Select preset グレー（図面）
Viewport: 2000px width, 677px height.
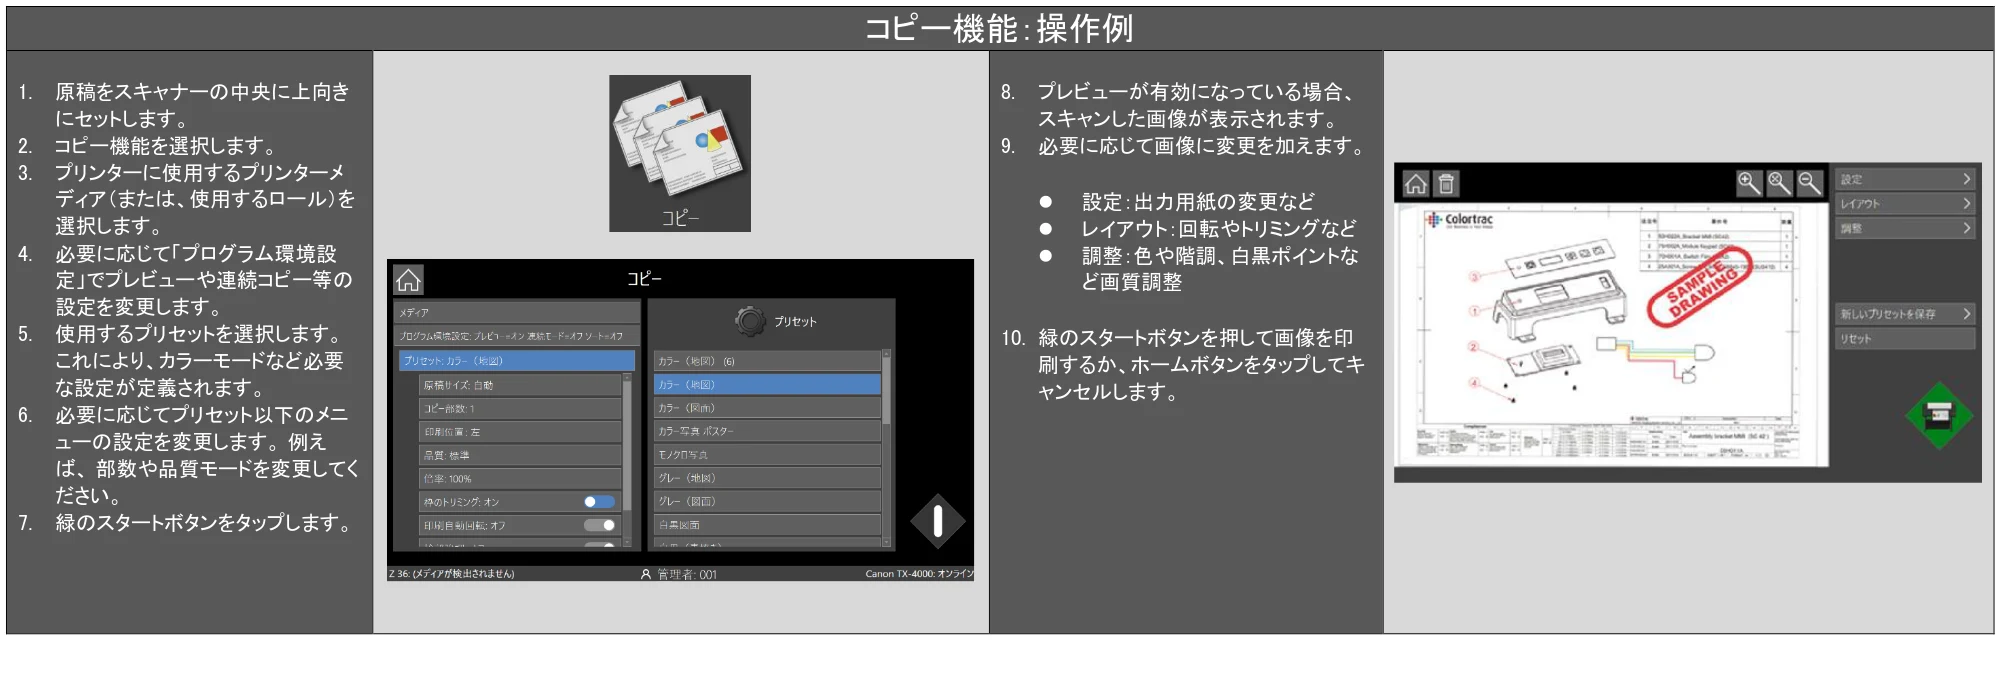pyautogui.click(x=767, y=502)
